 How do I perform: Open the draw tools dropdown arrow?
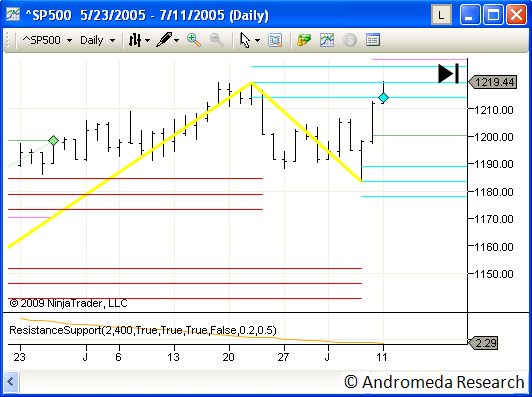[x=176, y=41]
